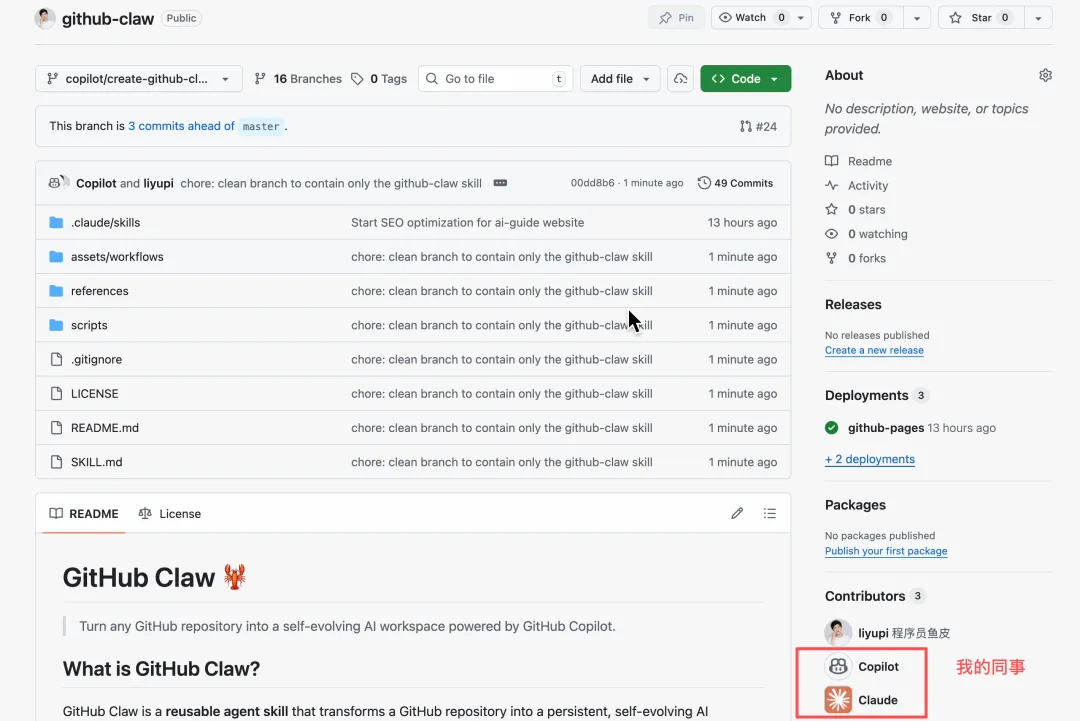
Task: Expand commit message ellipsis icon
Action: coord(500,183)
